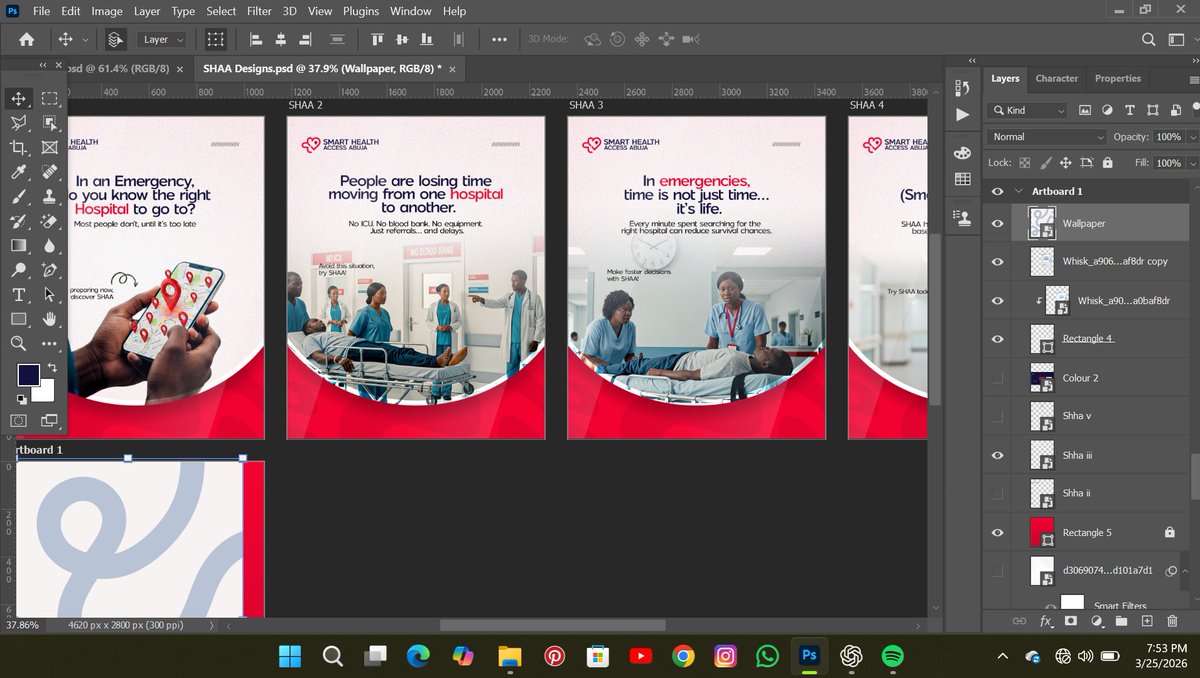Show the Shha v layer

coord(997,416)
